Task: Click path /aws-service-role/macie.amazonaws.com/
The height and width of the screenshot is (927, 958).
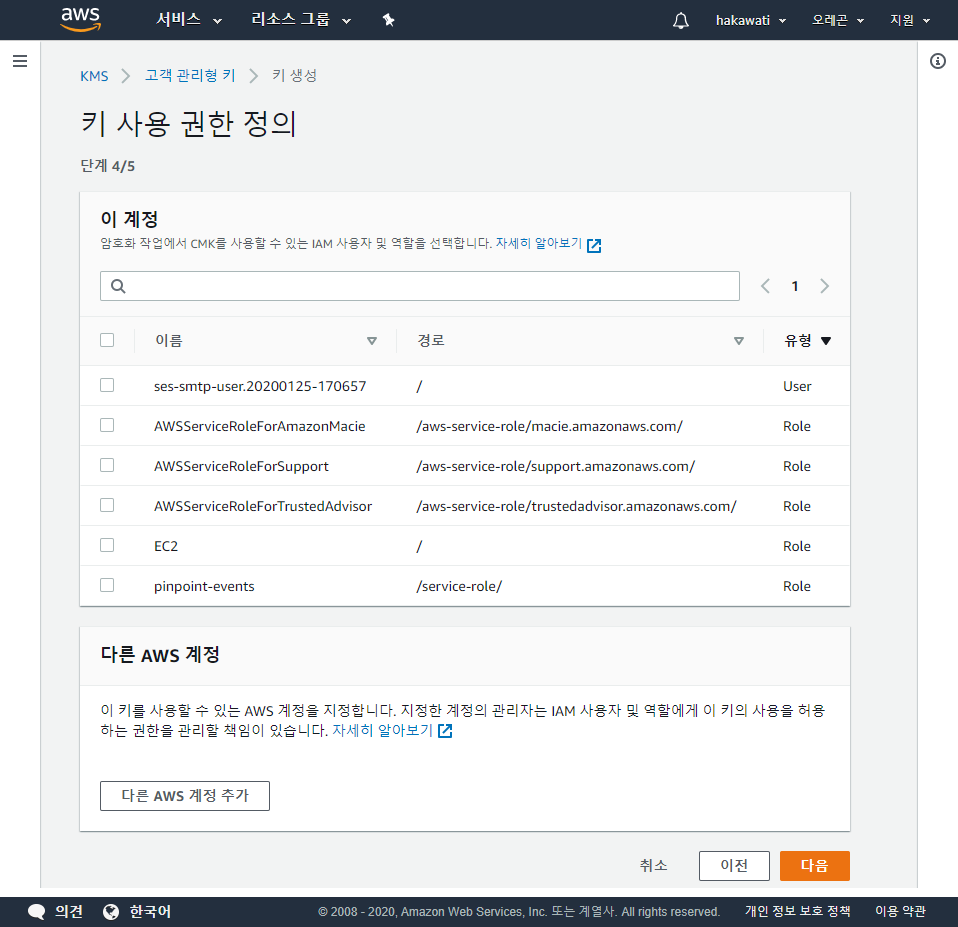Action: click(549, 426)
